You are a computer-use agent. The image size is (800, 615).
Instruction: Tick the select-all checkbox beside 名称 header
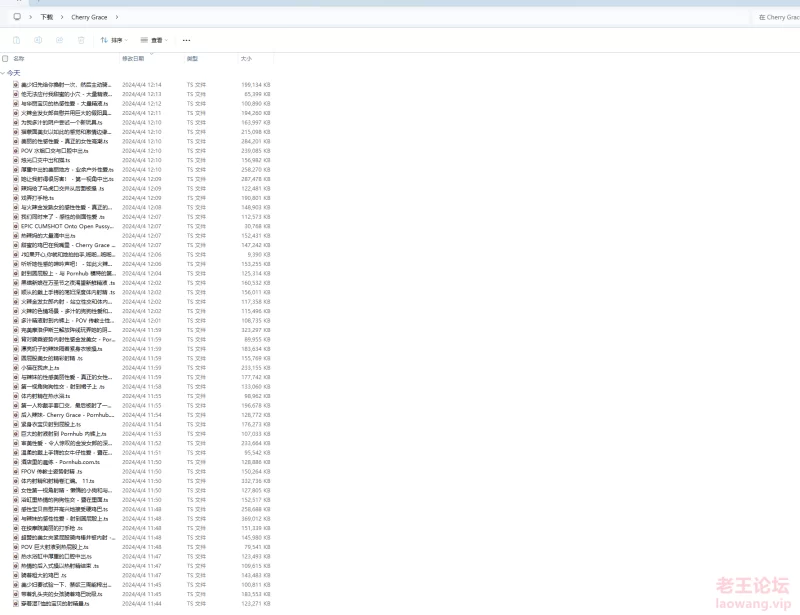(5, 59)
